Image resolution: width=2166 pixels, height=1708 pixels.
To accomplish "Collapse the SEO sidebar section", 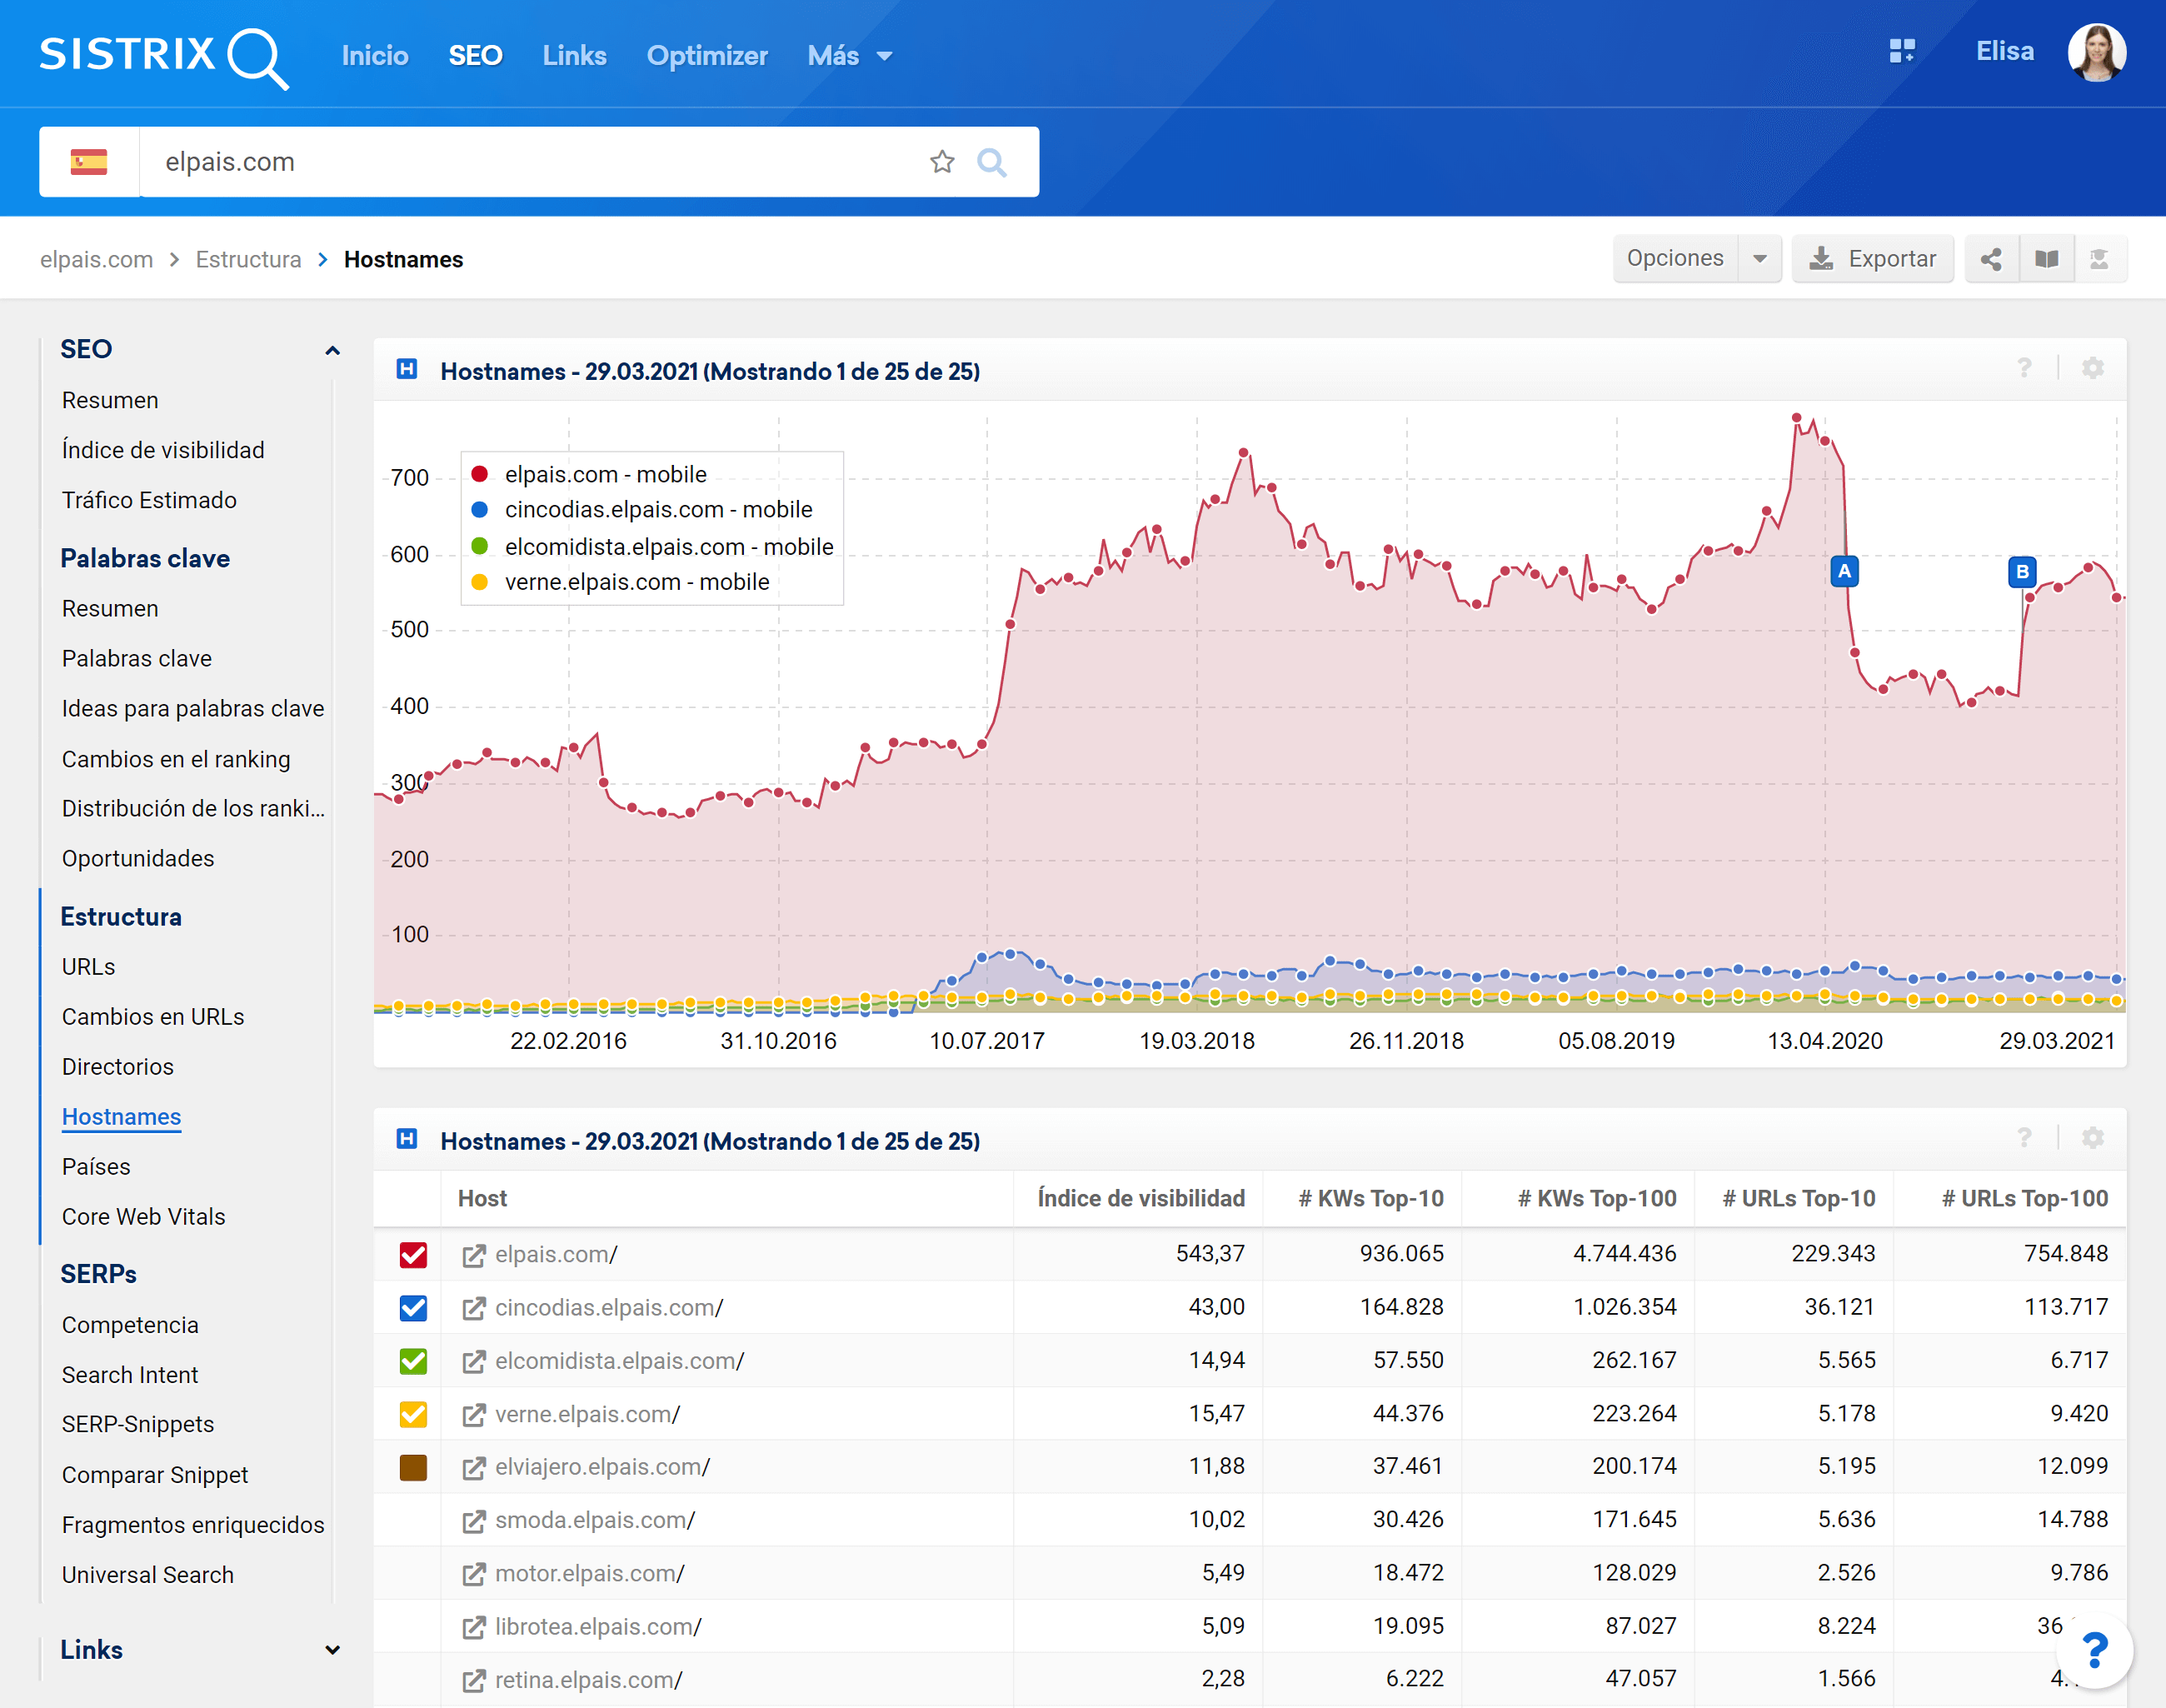I will coord(332,350).
